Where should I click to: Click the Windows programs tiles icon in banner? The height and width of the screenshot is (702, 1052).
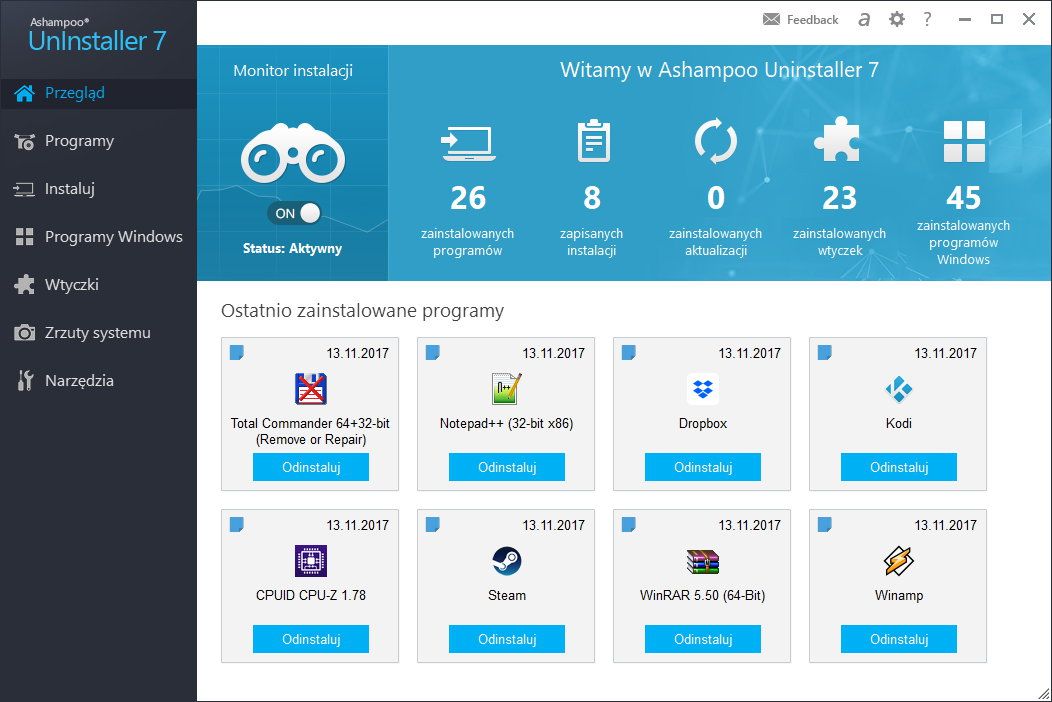coord(964,142)
